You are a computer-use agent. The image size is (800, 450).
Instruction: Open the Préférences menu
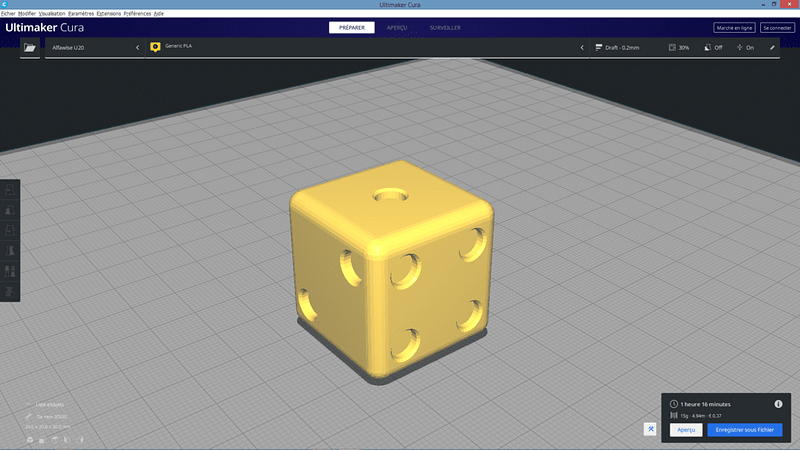(137, 14)
